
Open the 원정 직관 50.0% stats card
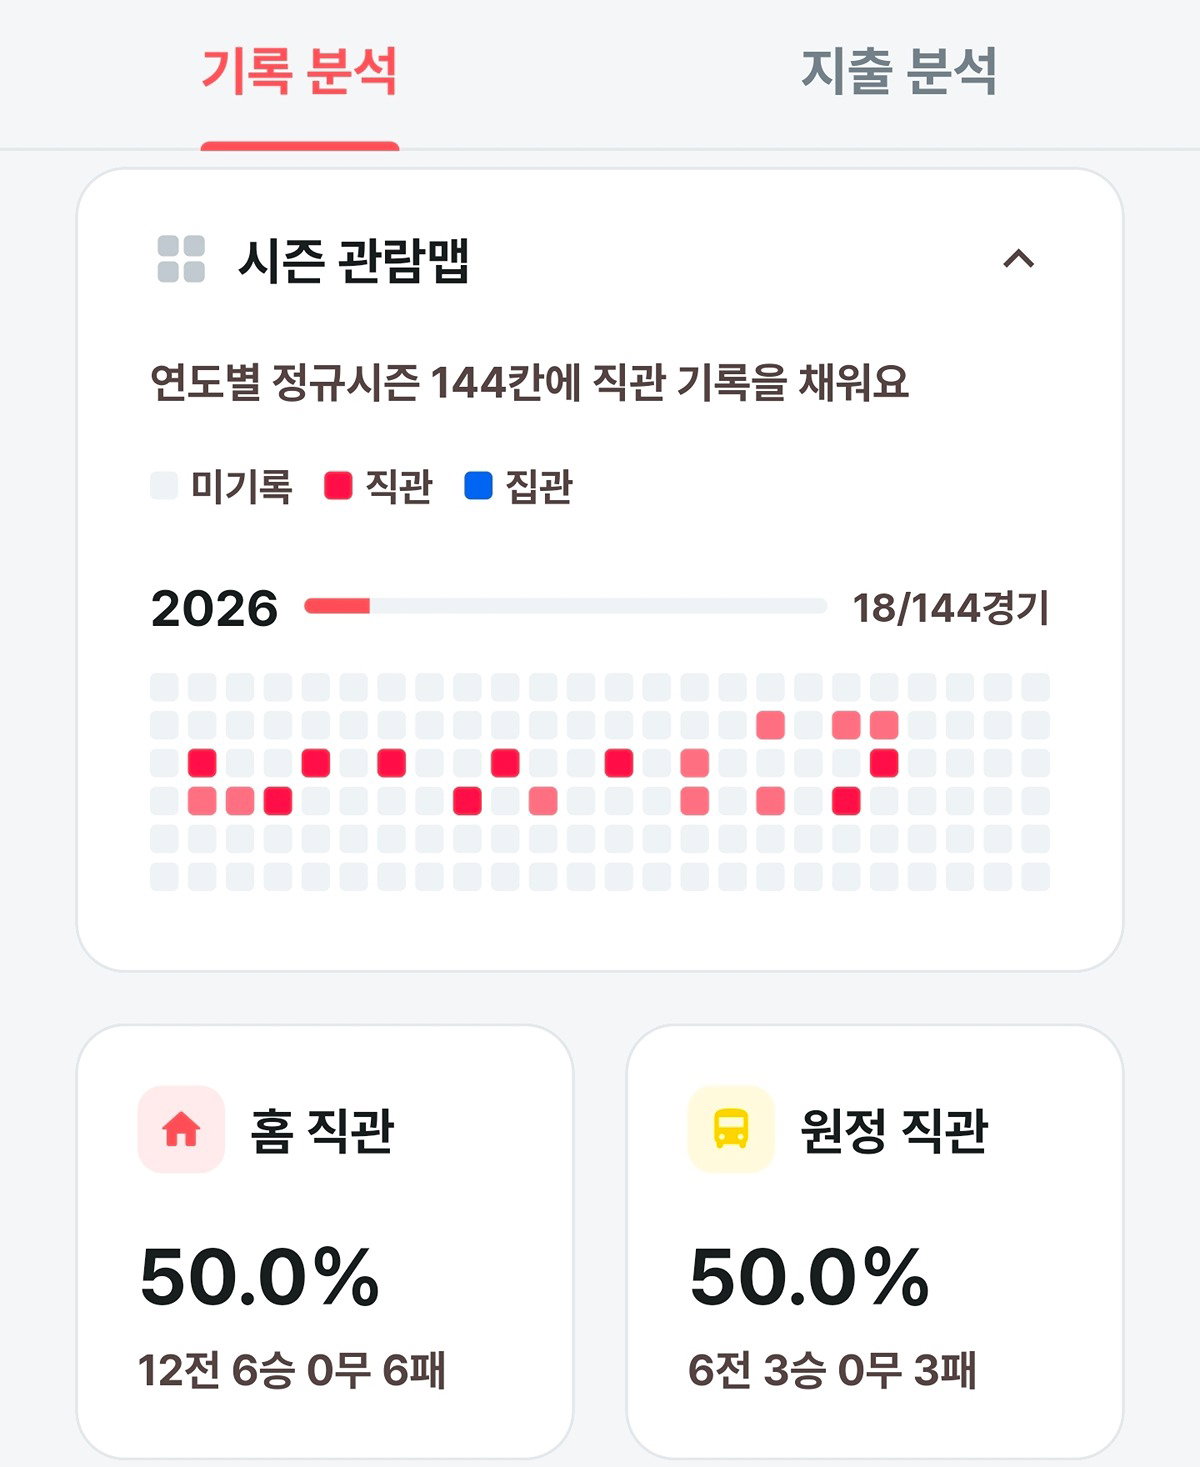coord(875,1241)
